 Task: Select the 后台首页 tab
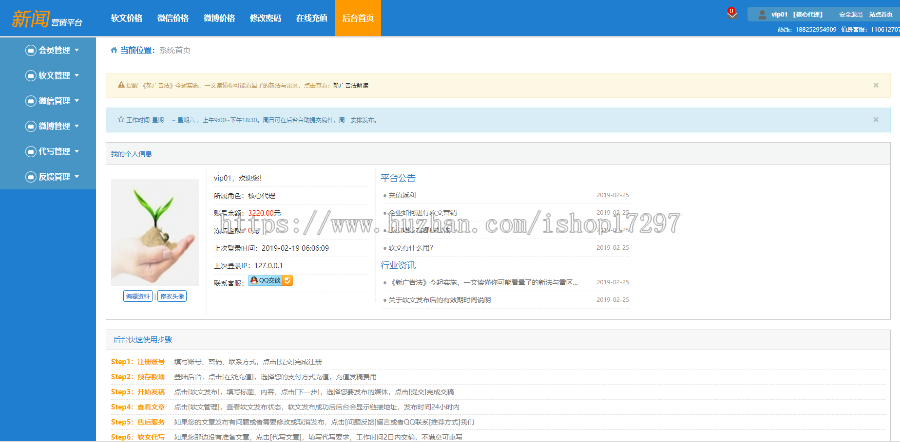pos(358,18)
